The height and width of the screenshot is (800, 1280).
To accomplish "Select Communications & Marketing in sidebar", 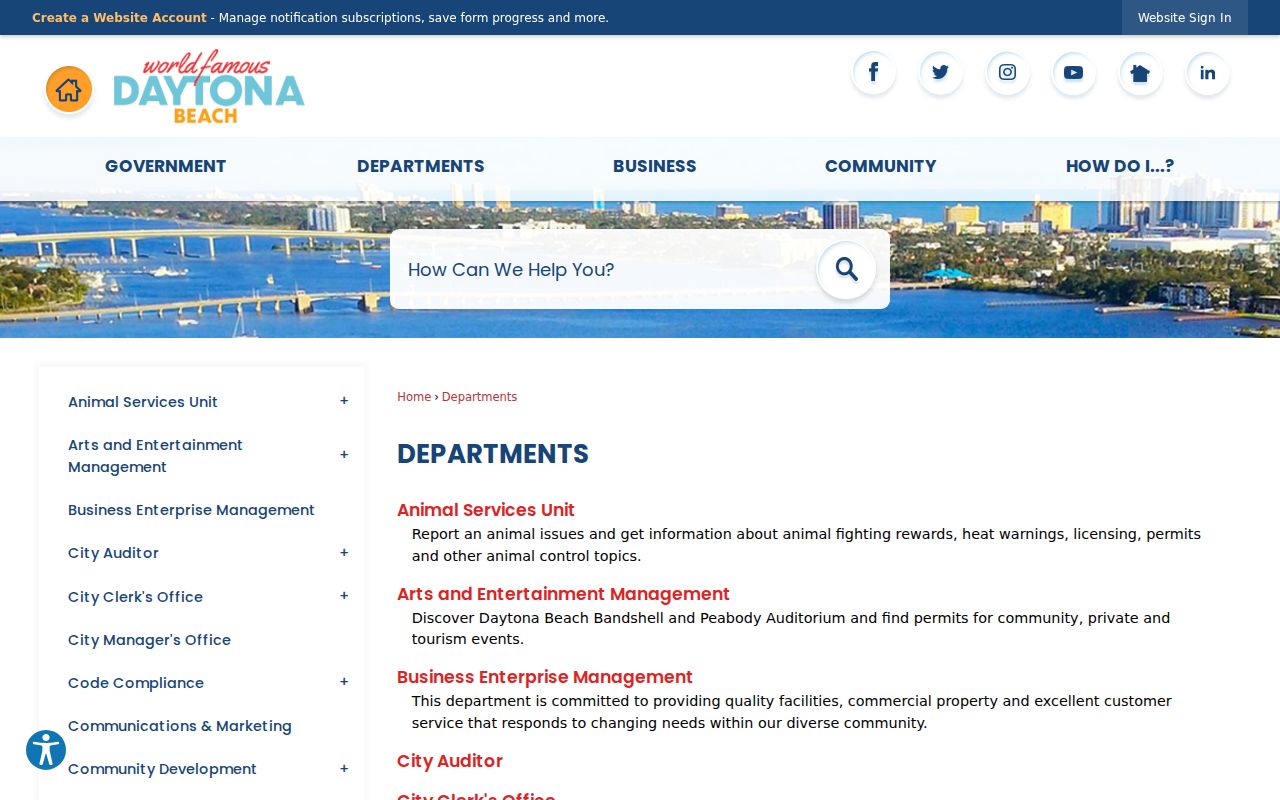I will (x=180, y=726).
